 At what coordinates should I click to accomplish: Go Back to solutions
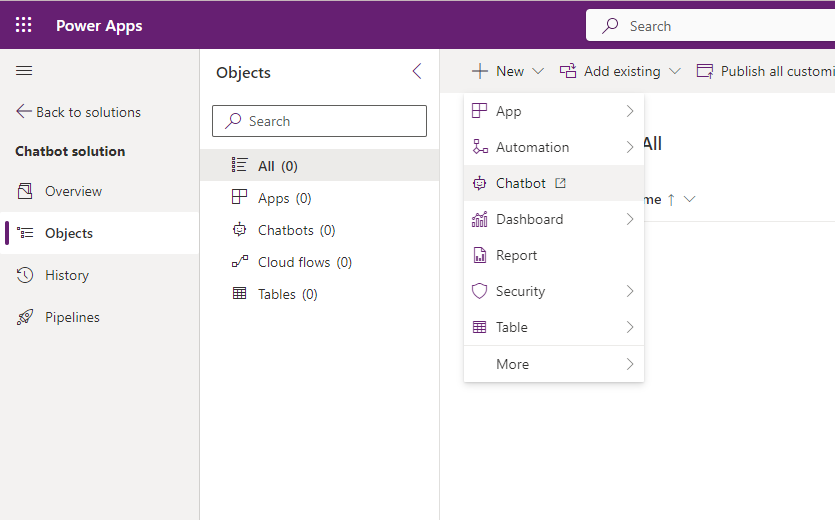pos(78,112)
